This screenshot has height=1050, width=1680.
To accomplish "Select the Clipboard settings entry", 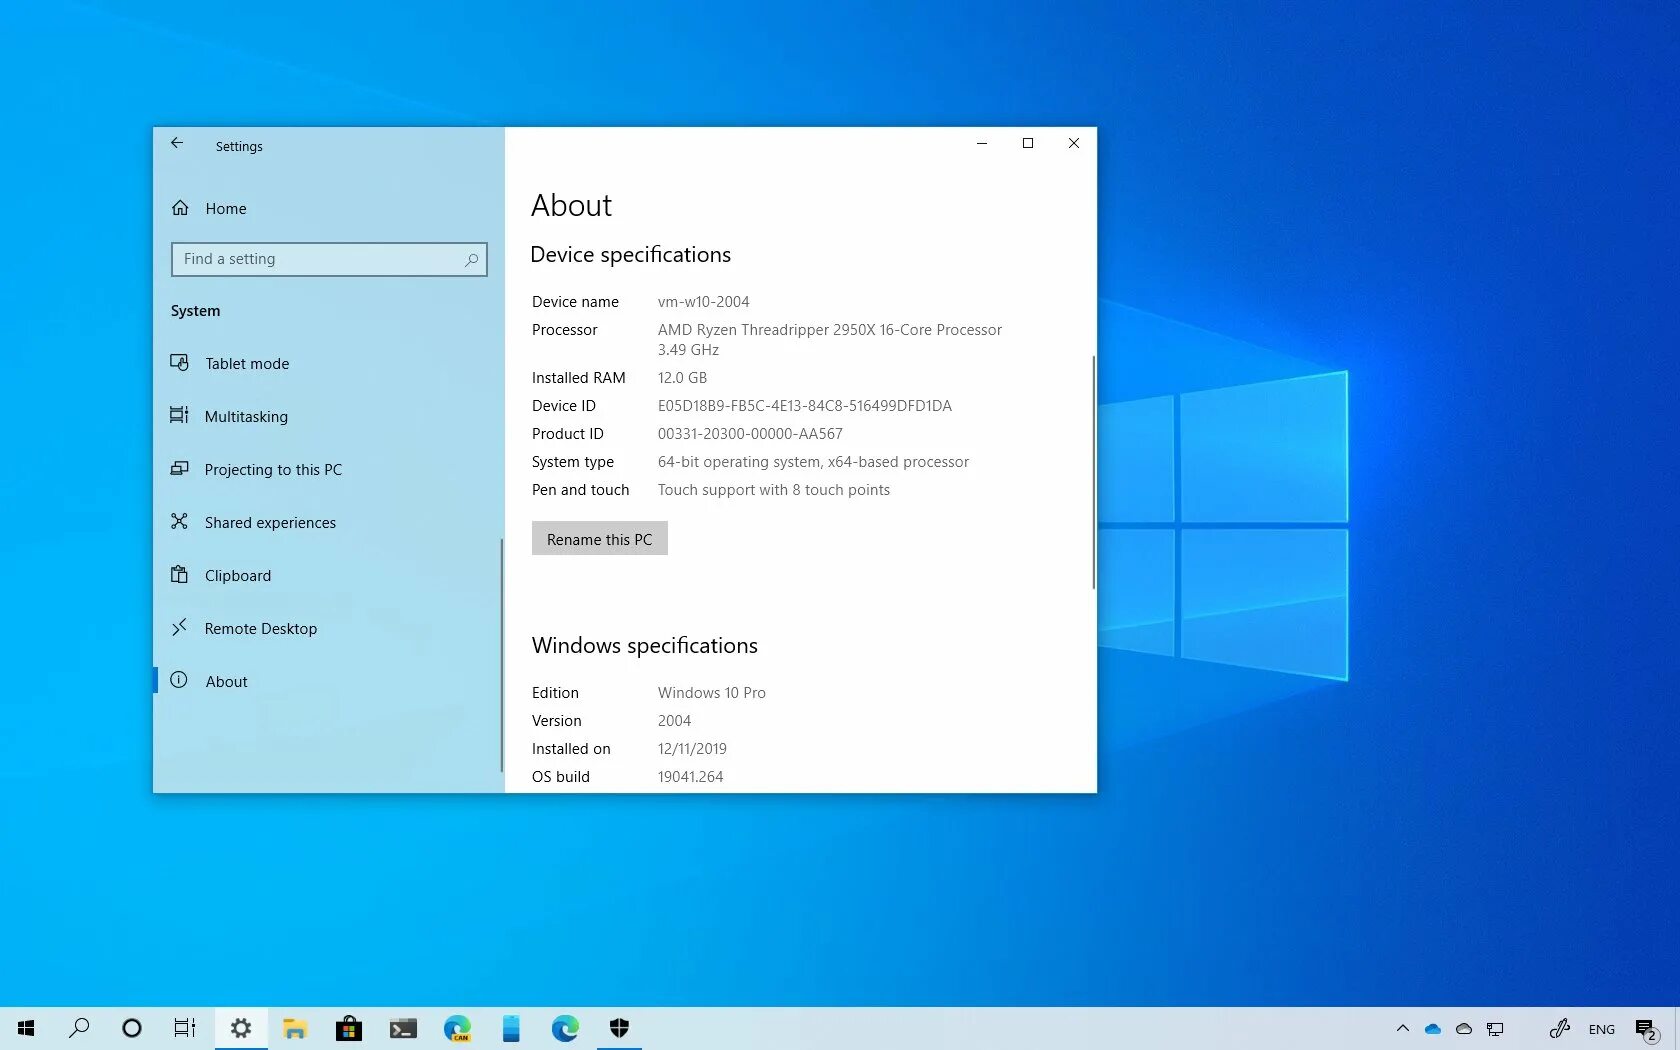I will [x=238, y=575].
